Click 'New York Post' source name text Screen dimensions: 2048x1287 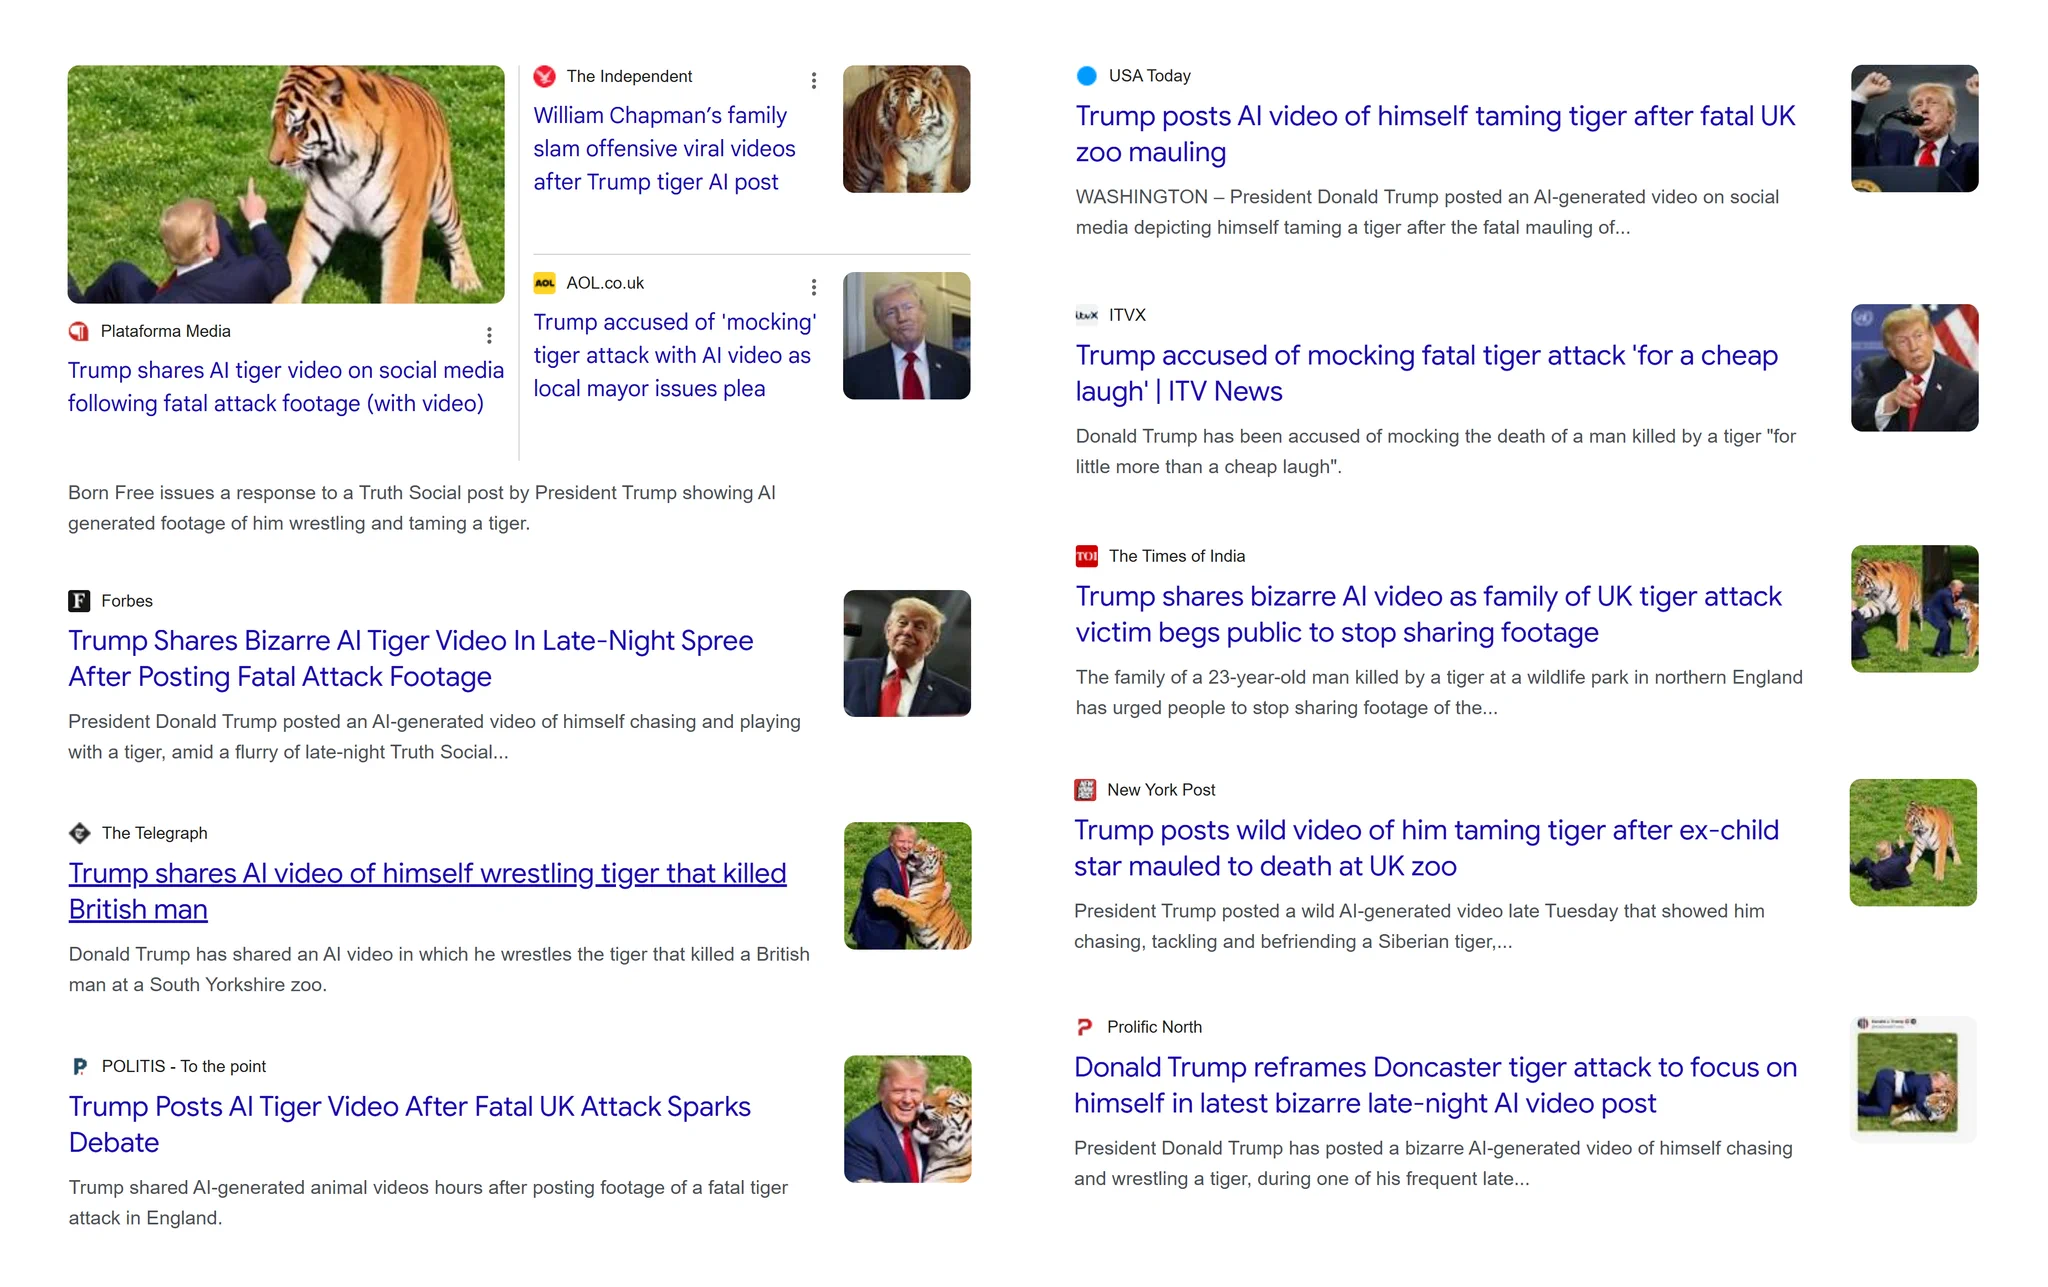point(1161,790)
